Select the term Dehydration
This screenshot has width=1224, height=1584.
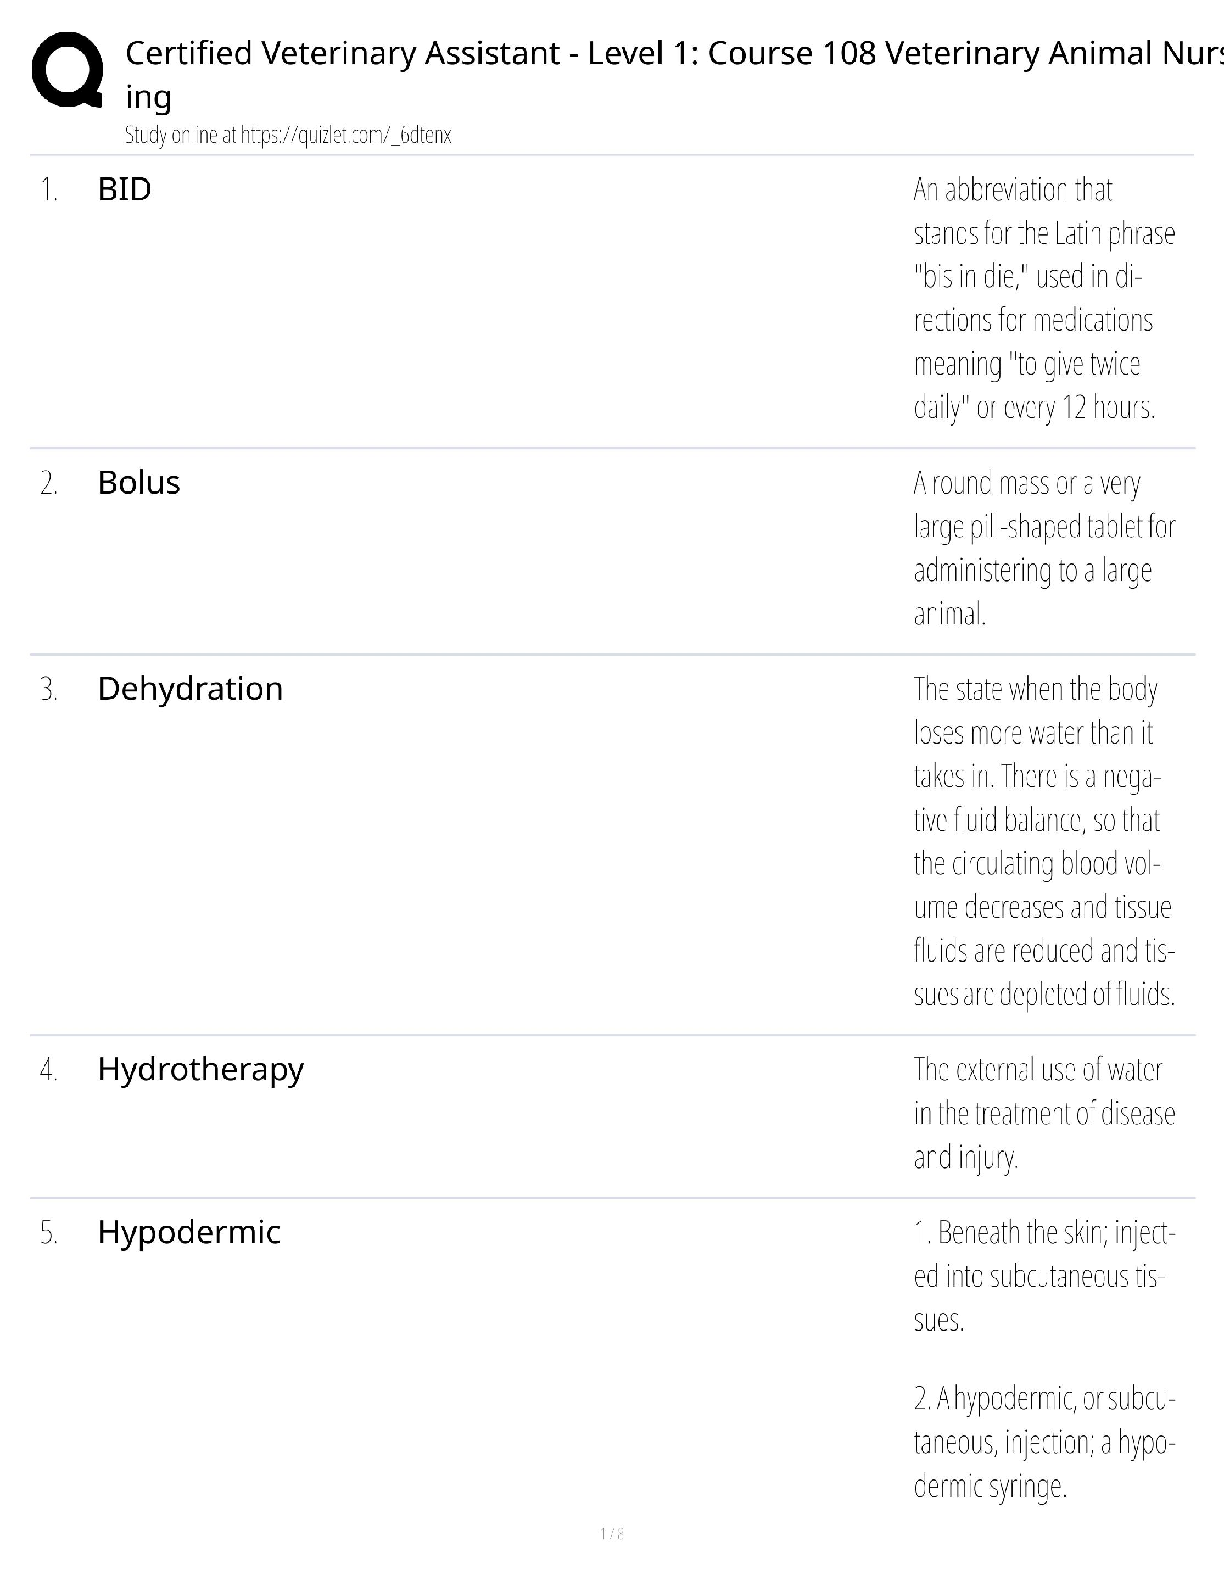(190, 689)
